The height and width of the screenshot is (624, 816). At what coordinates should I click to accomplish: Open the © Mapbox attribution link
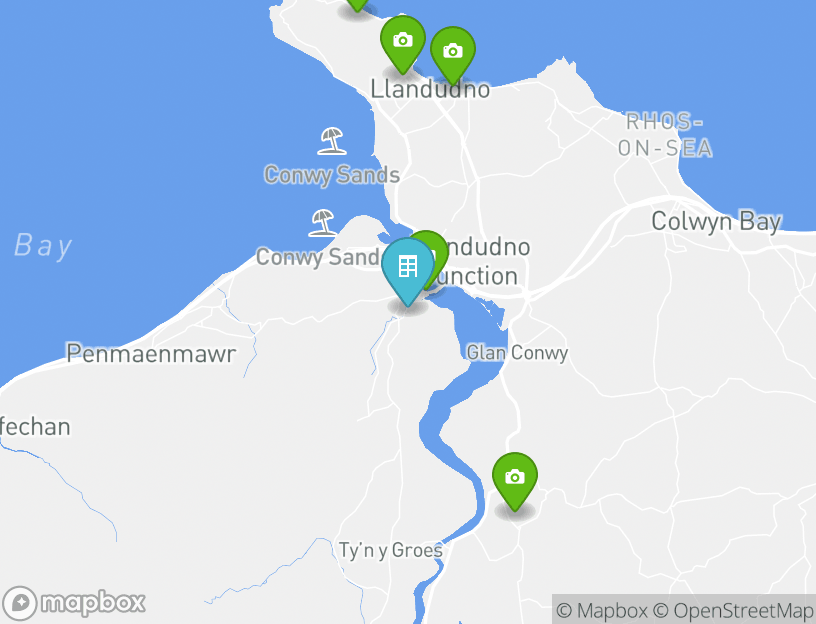[x=602, y=610]
